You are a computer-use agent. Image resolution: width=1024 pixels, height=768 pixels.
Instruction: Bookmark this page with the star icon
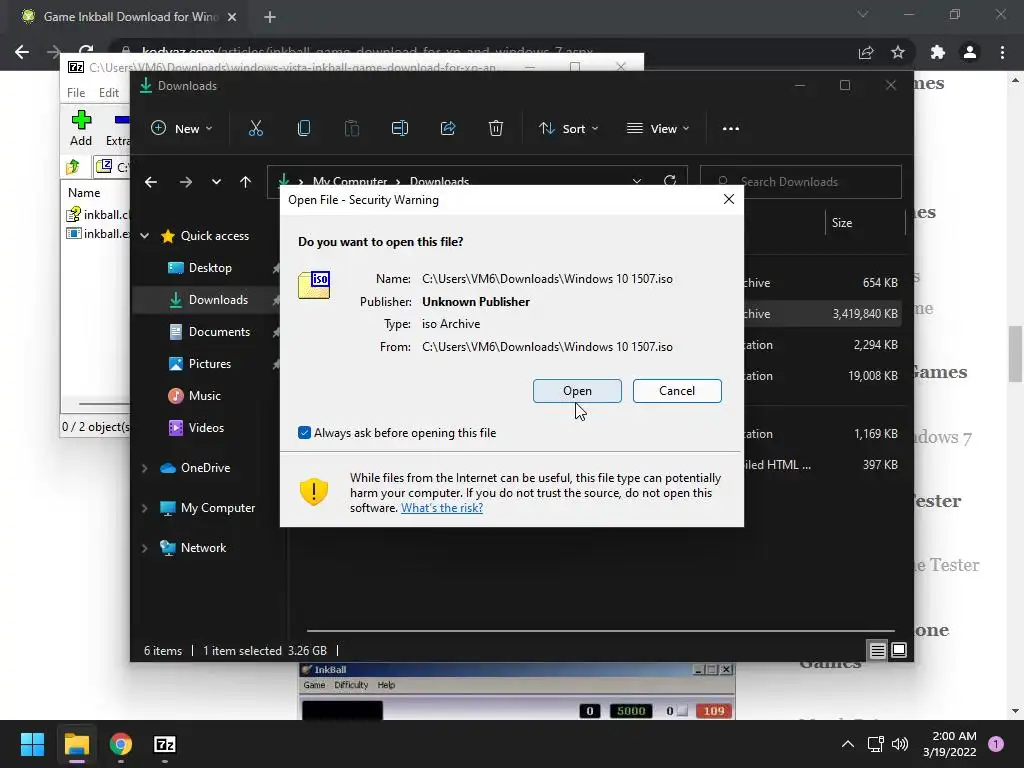(898, 52)
